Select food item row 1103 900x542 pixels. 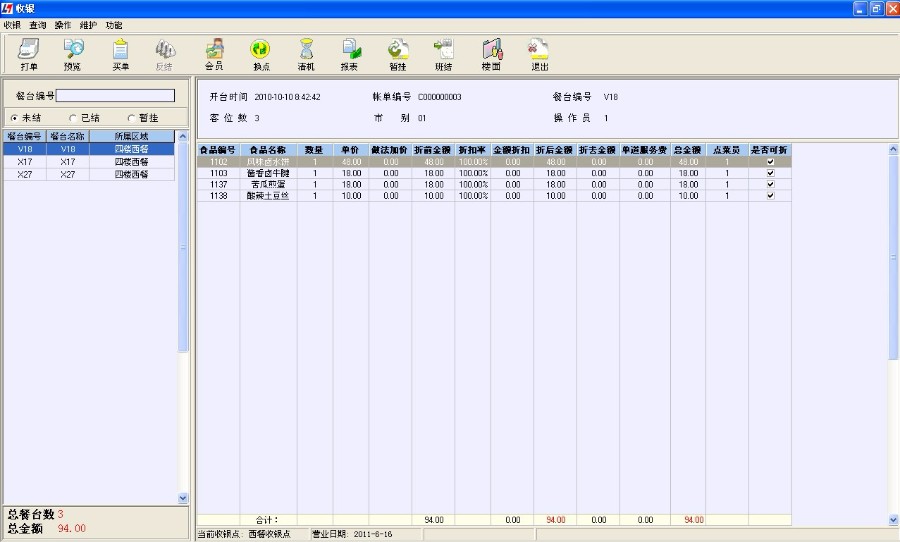pyautogui.click(x=494, y=173)
